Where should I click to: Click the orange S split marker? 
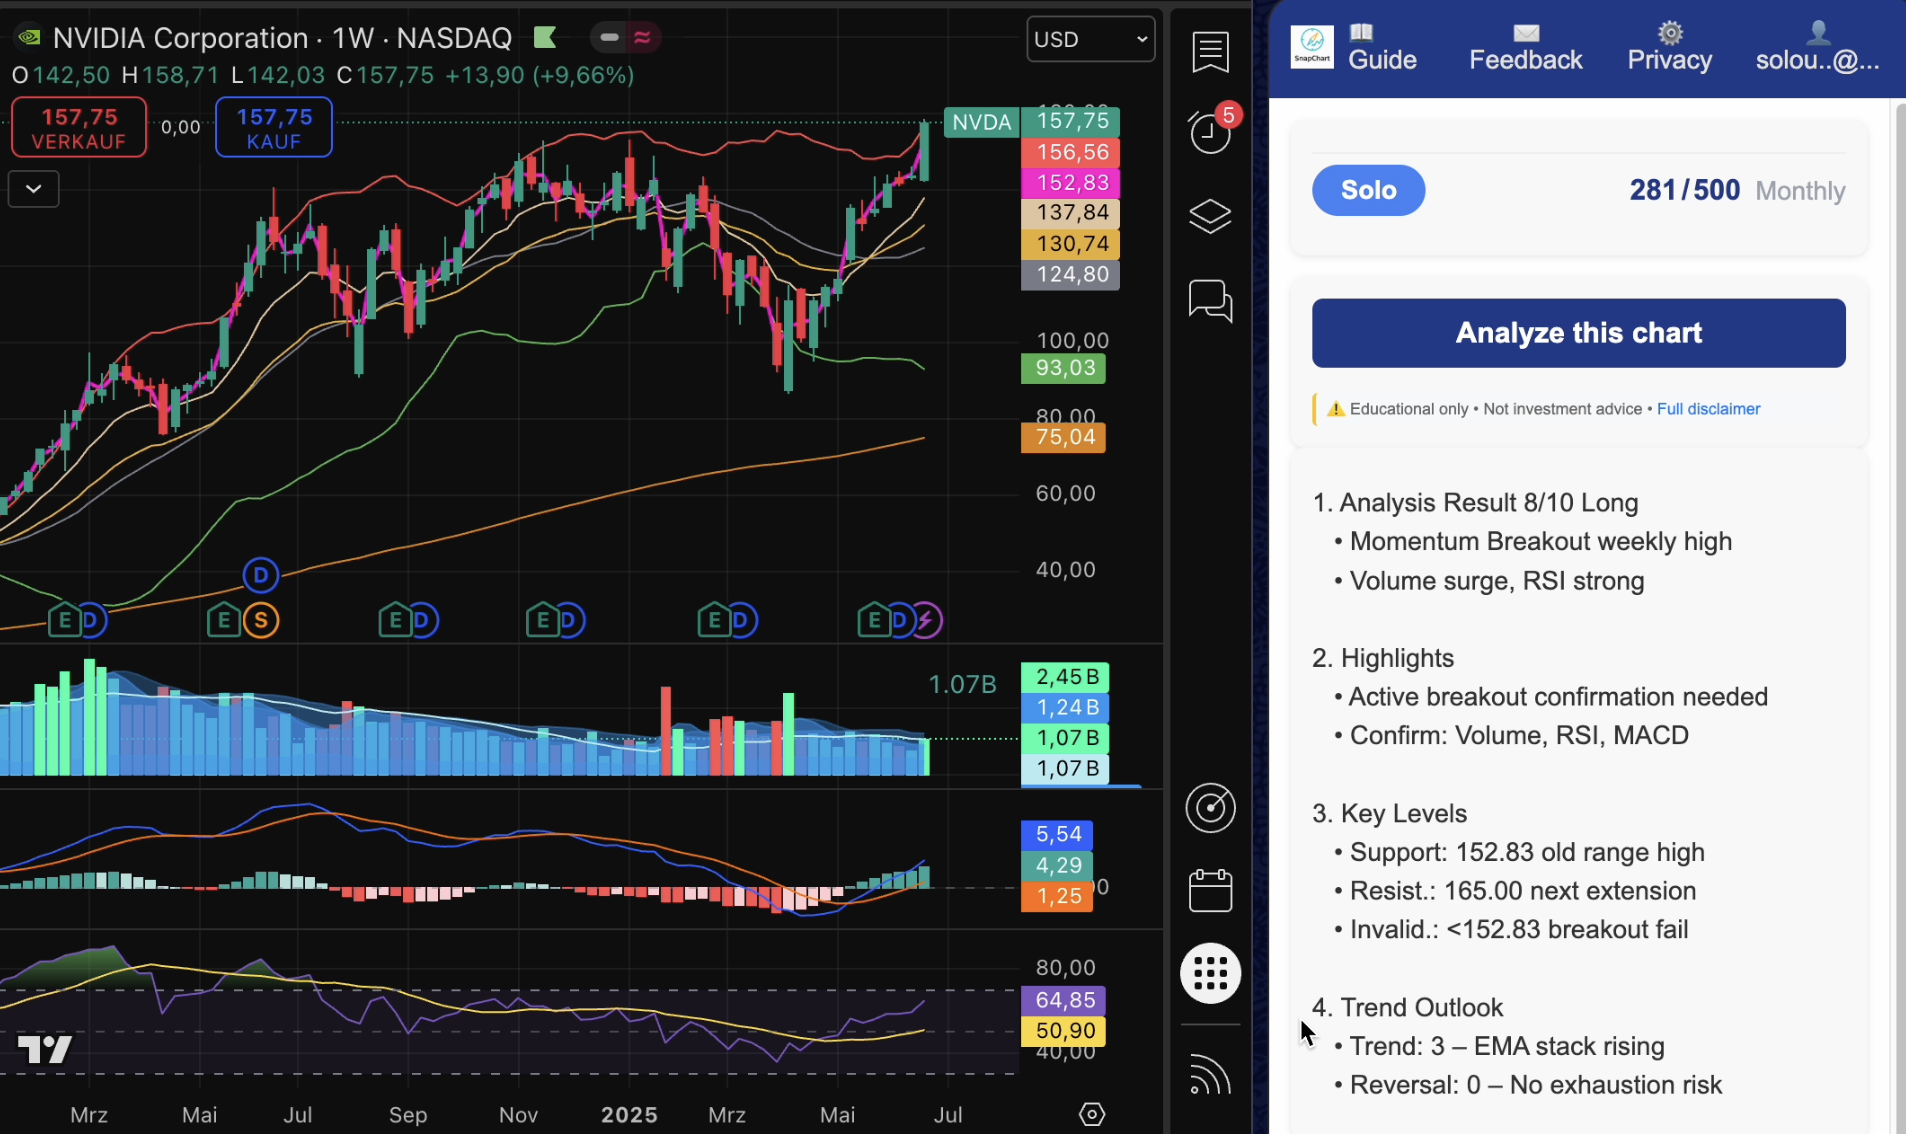pos(261,621)
